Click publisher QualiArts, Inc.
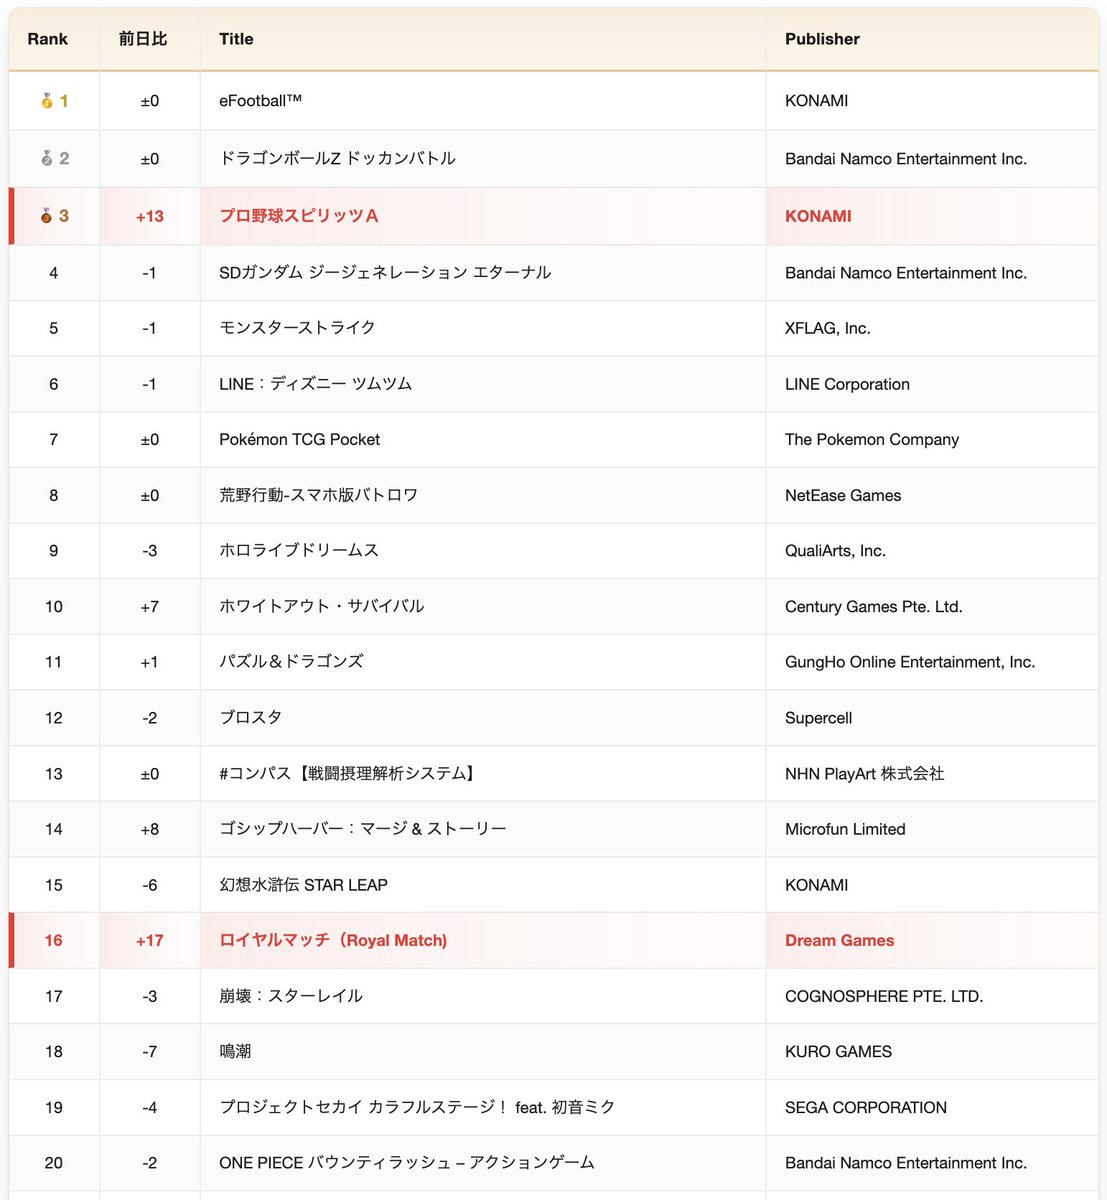 pyautogui.click(x=835, y=551)
